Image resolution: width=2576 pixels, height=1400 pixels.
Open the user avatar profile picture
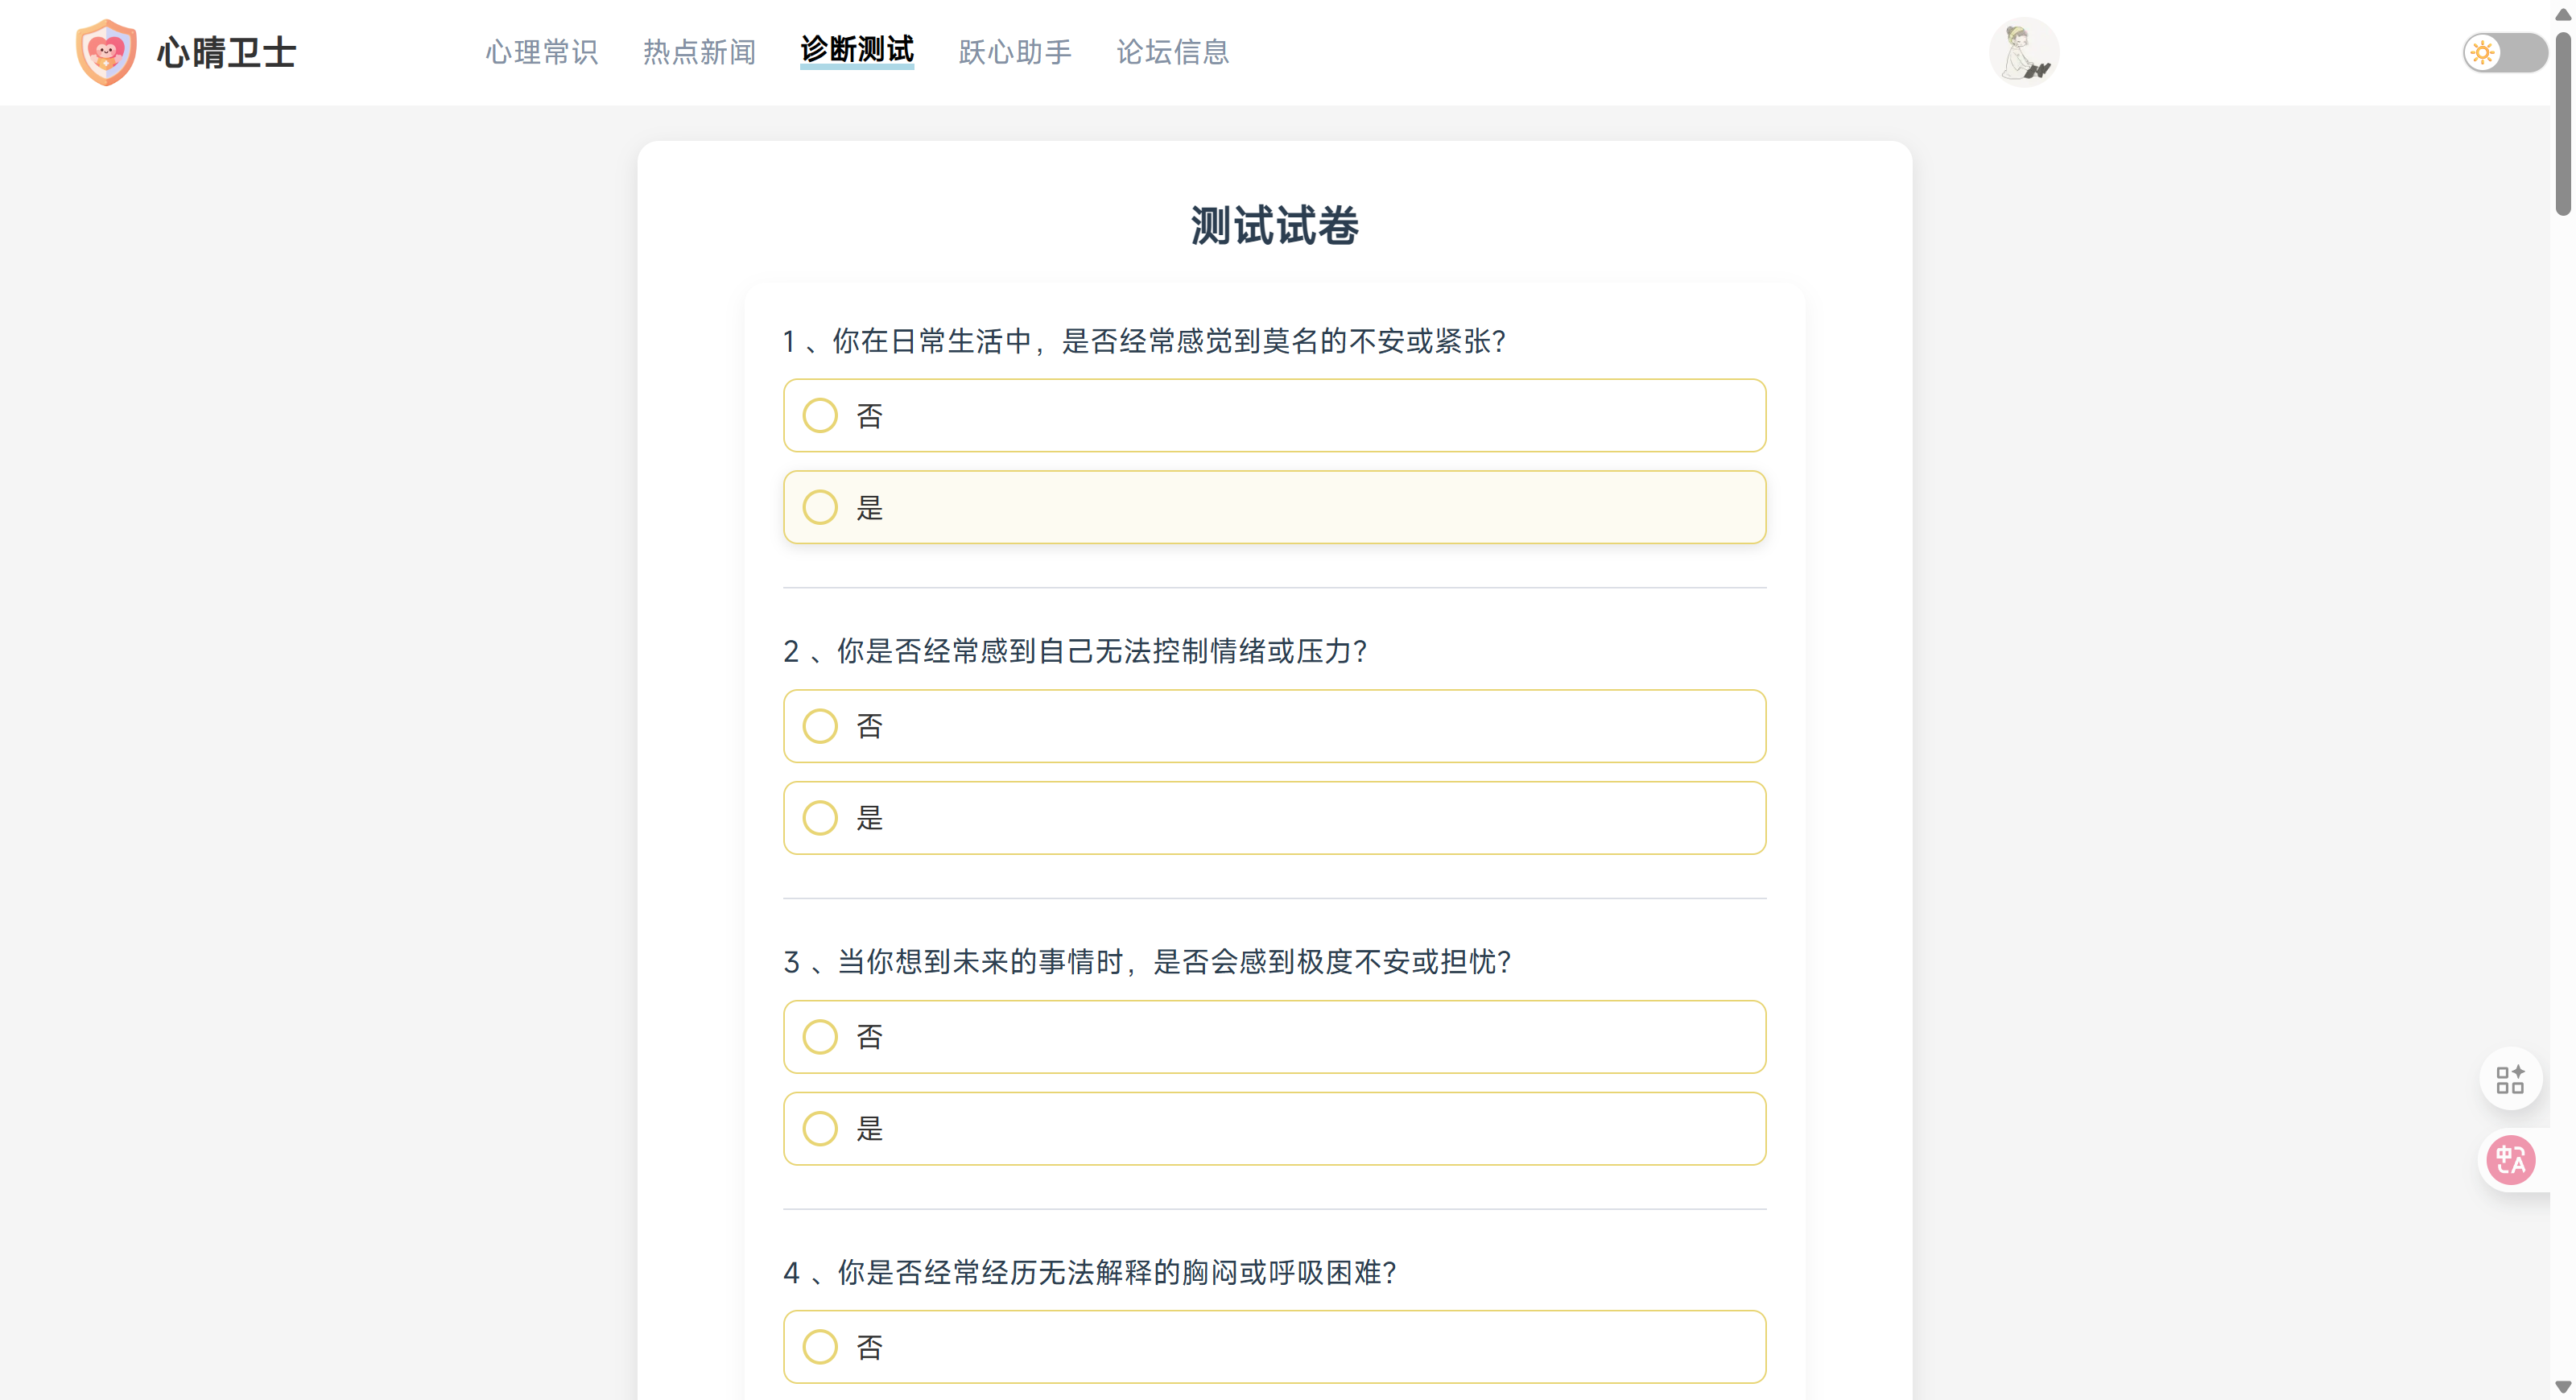click(x=2023, y=52)
